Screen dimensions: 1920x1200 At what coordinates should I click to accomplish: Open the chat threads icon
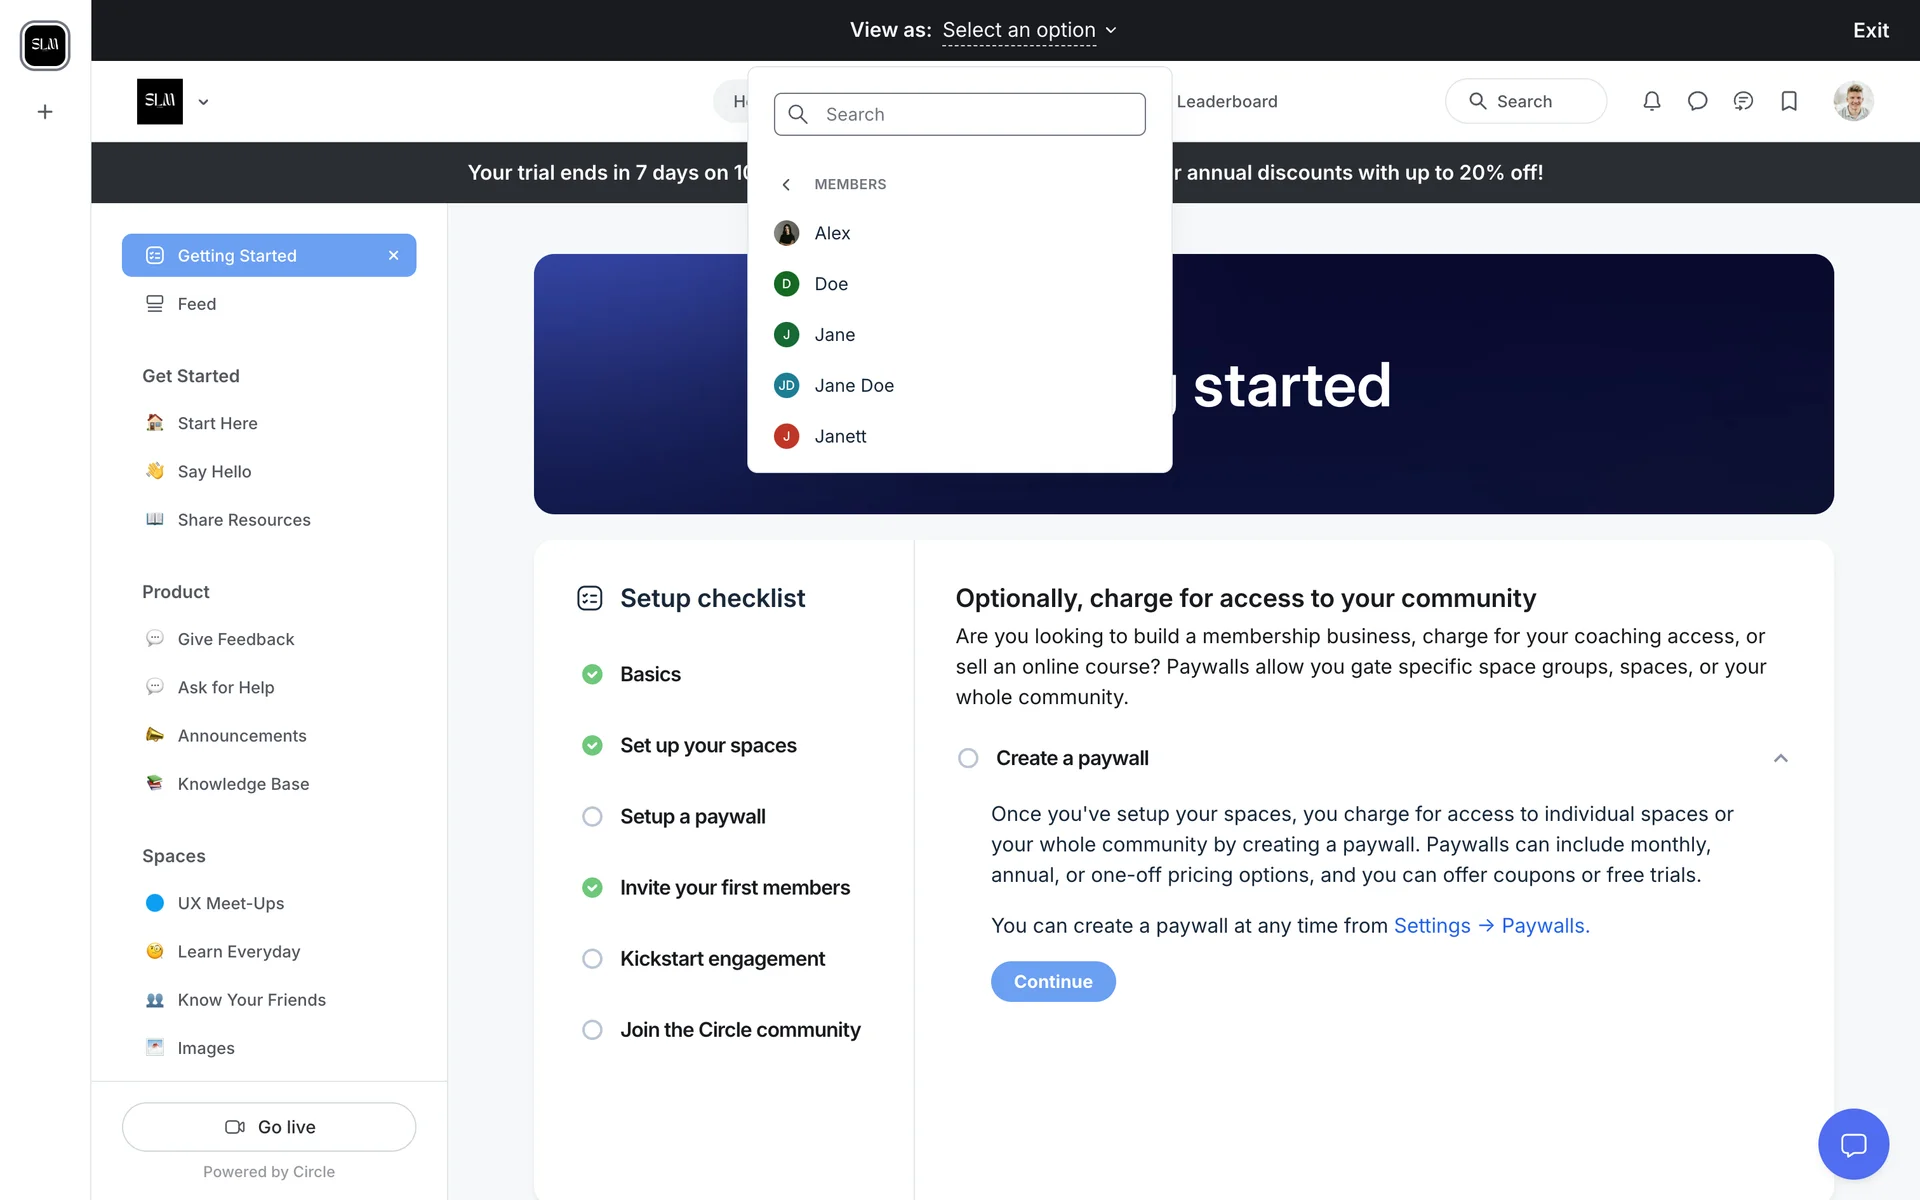1743,101
